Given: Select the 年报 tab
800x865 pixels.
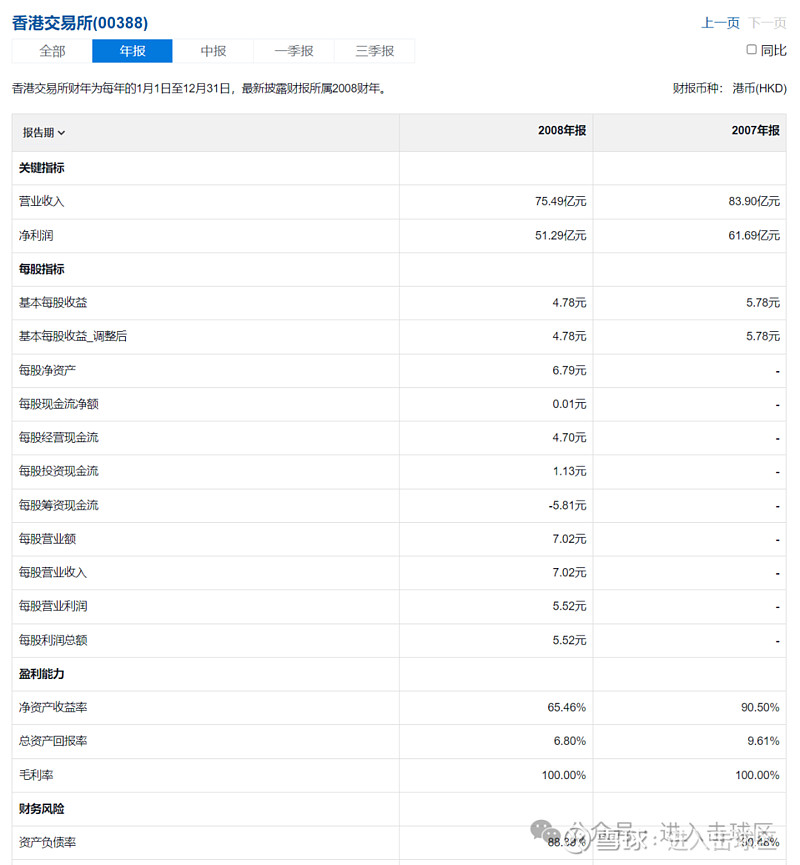Looking at the screenshot, I should [132, 51].
